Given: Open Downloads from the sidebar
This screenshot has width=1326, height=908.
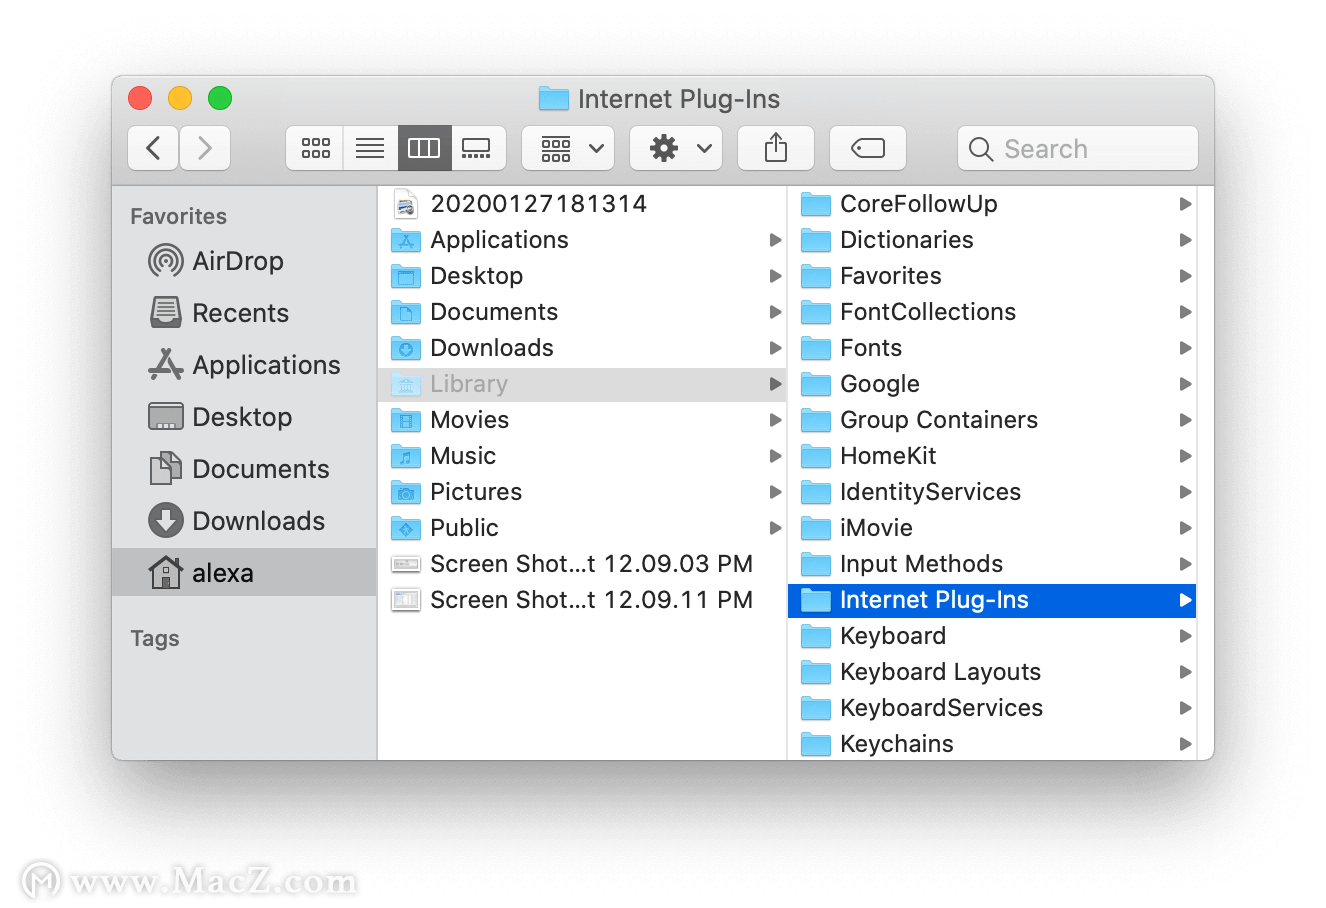Looking at the screenshot, I should tap(244, 521).
